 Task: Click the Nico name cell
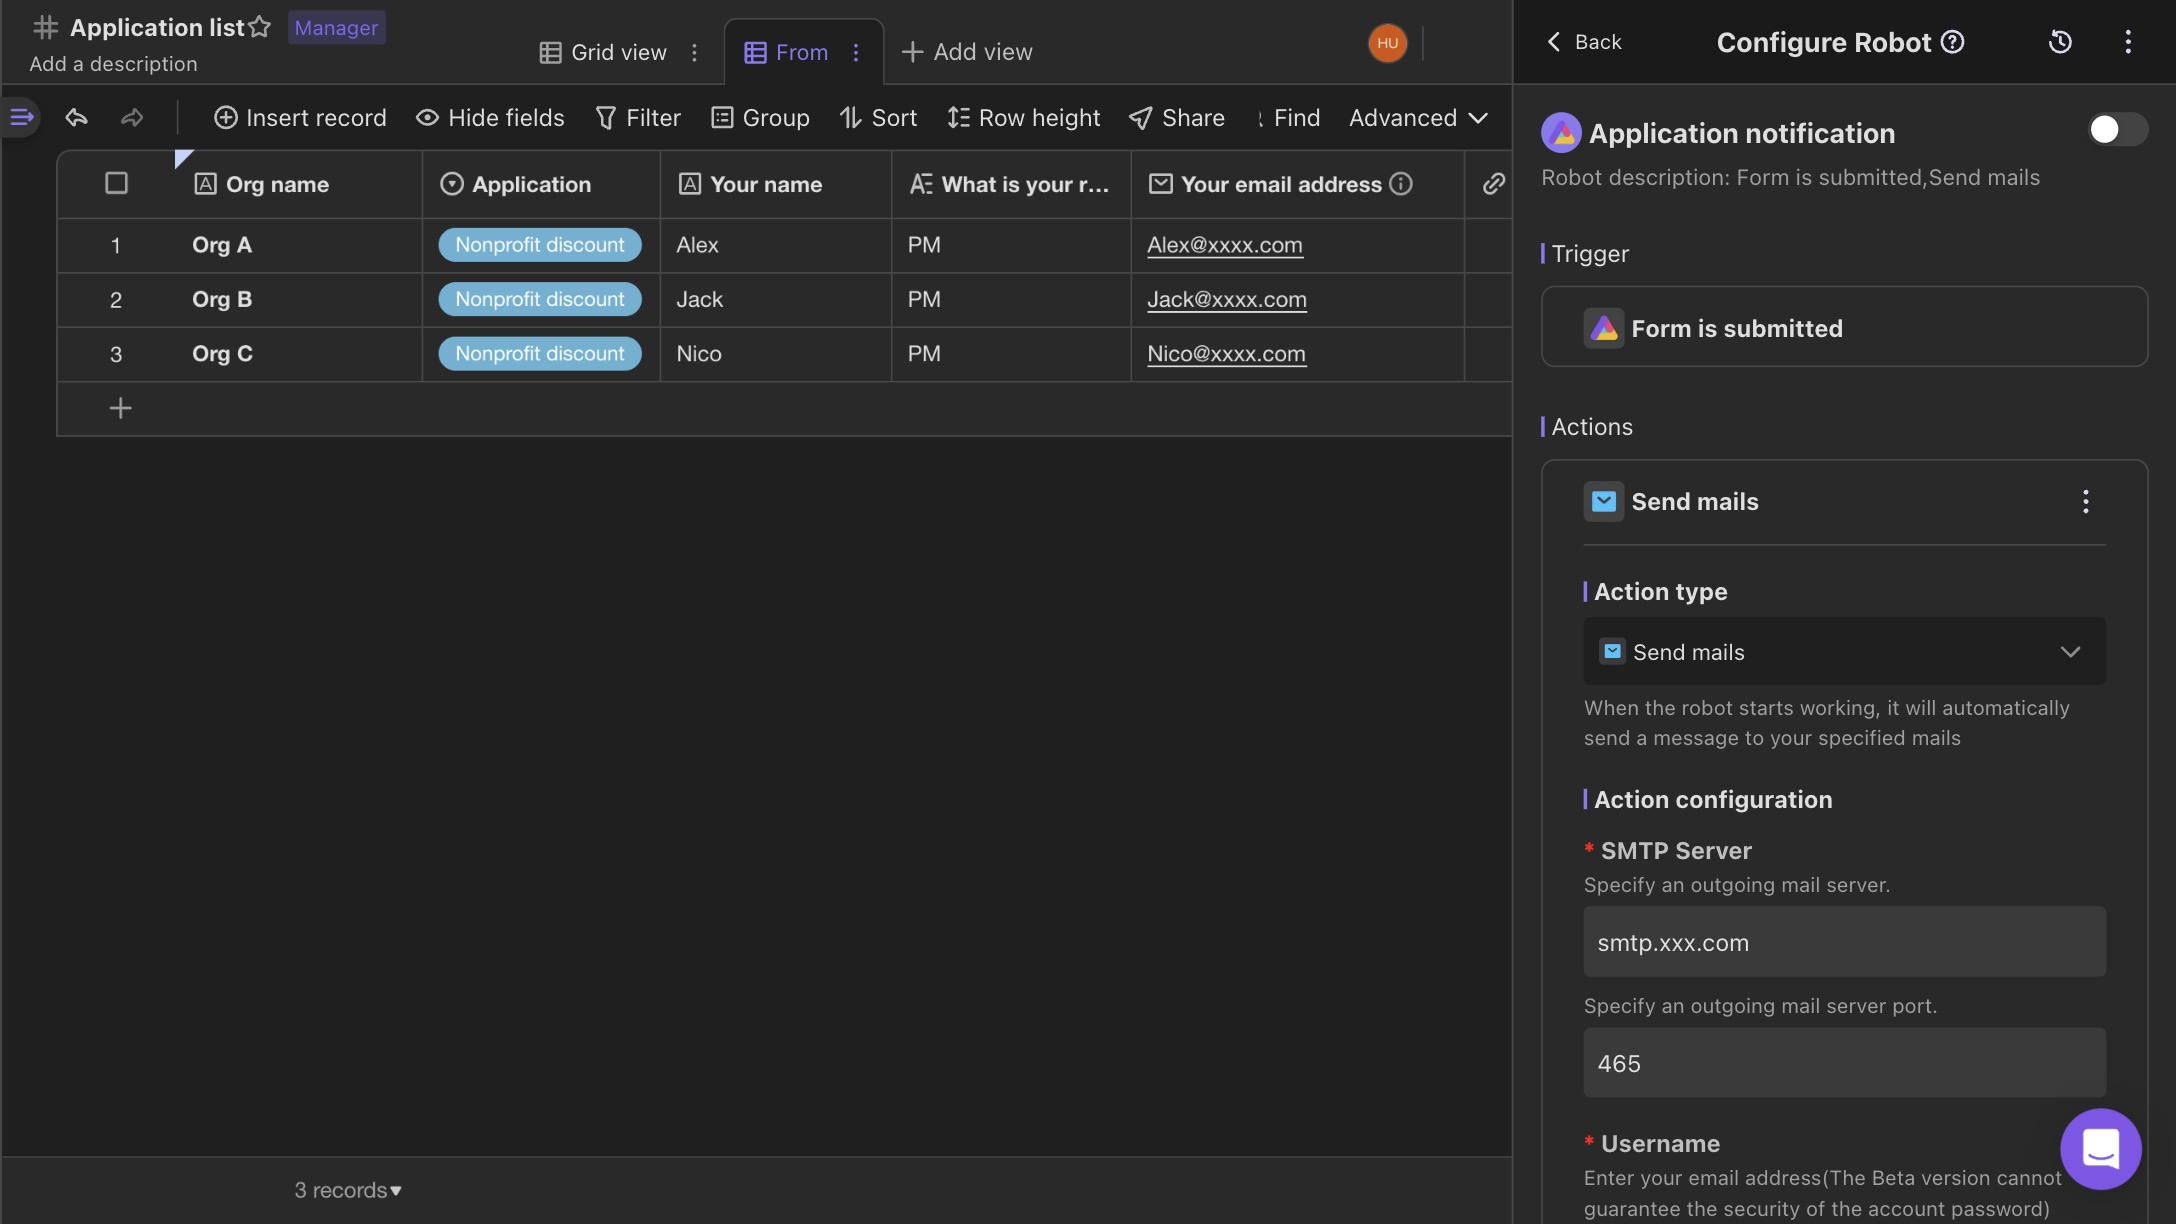pos(776,353)
